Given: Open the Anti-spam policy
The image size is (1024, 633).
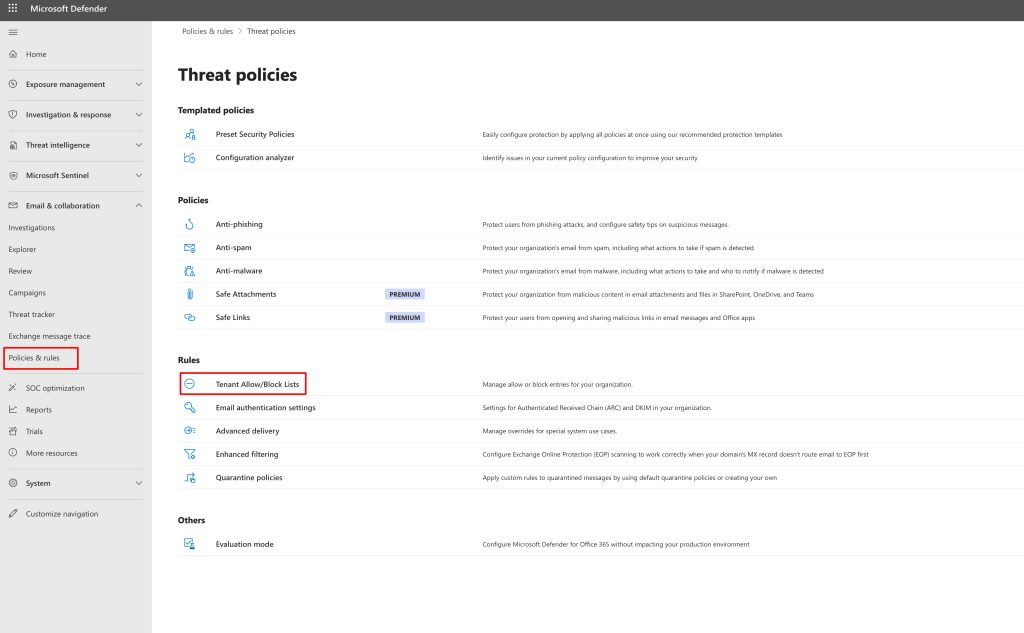Looking at the screenshot, I should pos(233,248).
